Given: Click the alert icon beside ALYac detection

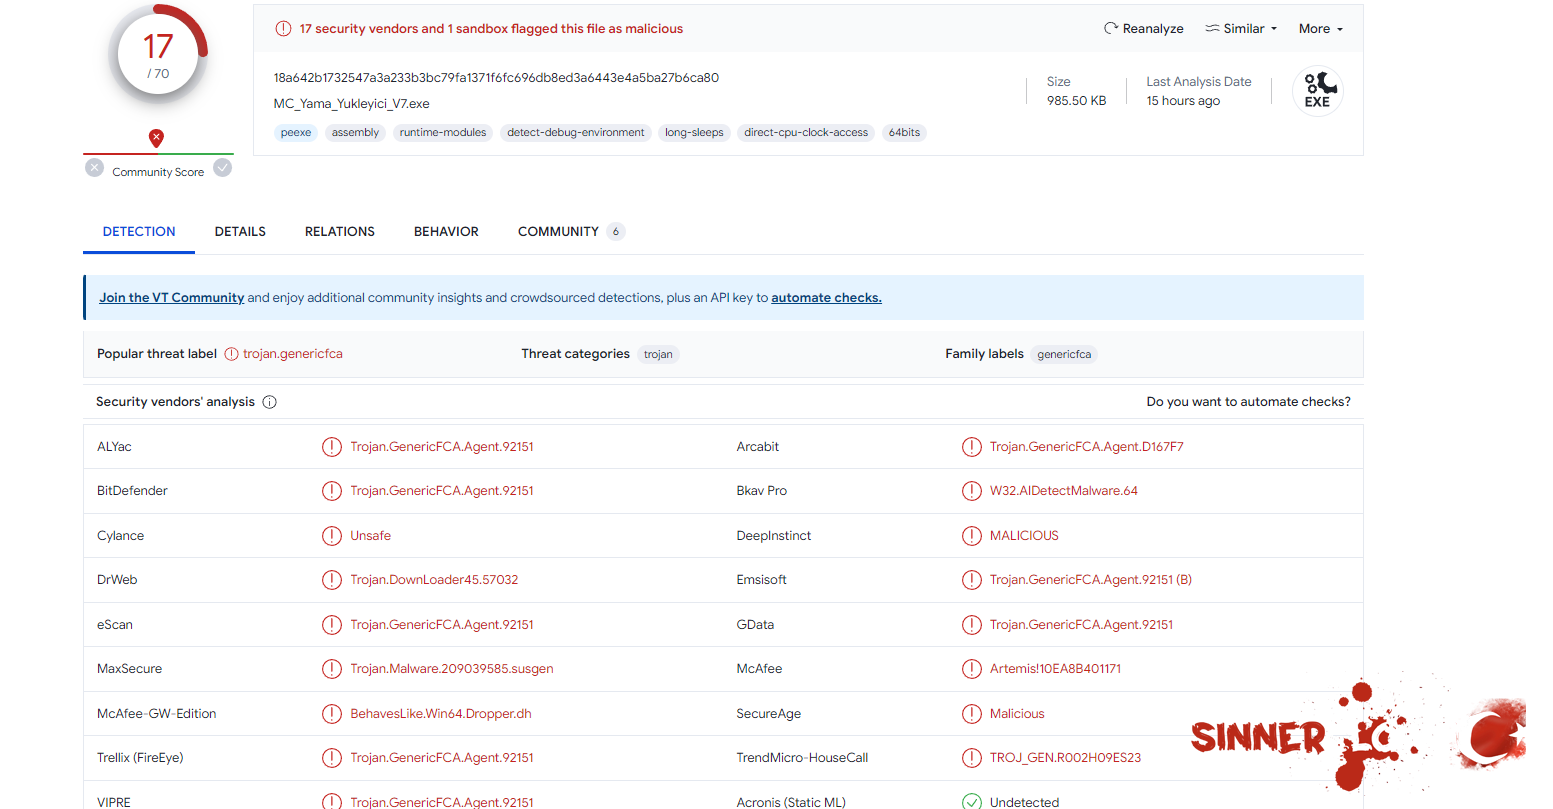Looking at the screenshot, I should (x=332, y=447).
